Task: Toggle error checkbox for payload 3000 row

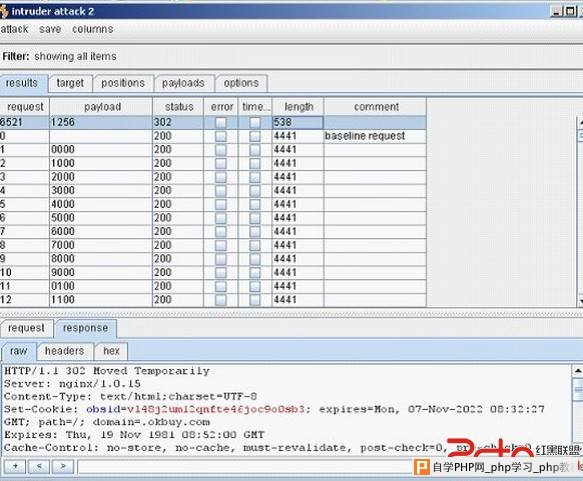Action: 220,190
